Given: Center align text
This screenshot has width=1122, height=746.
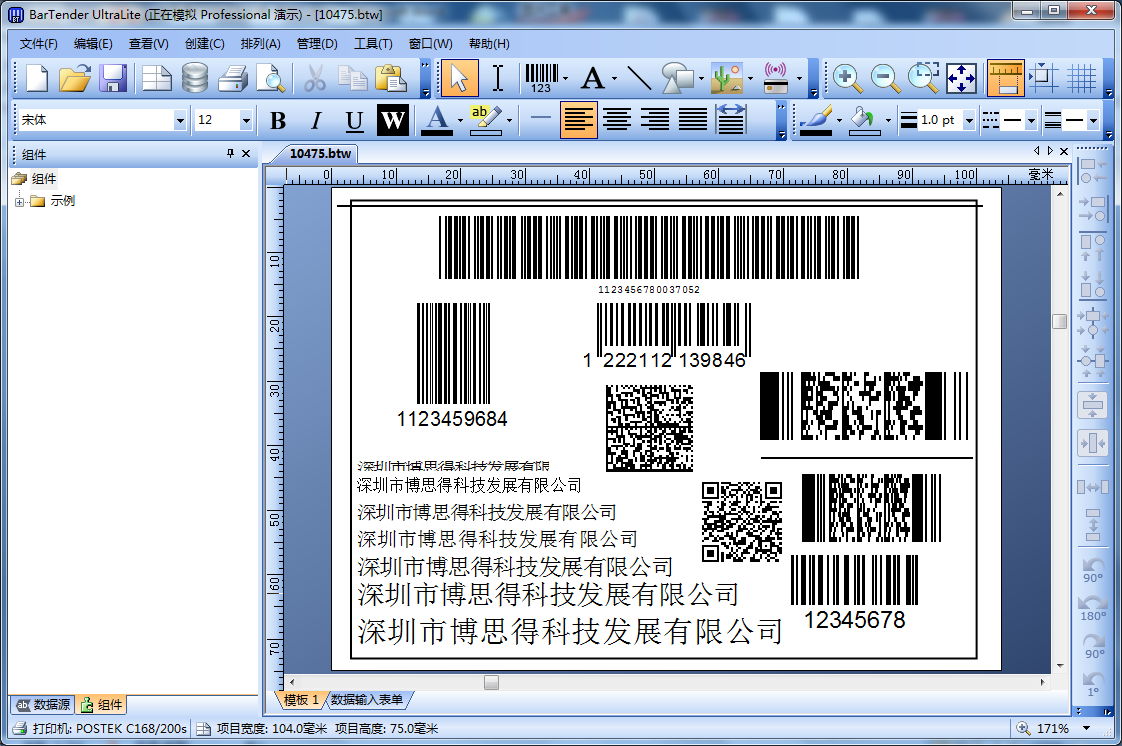Looking at the screenshot, I should pos(617,120).
